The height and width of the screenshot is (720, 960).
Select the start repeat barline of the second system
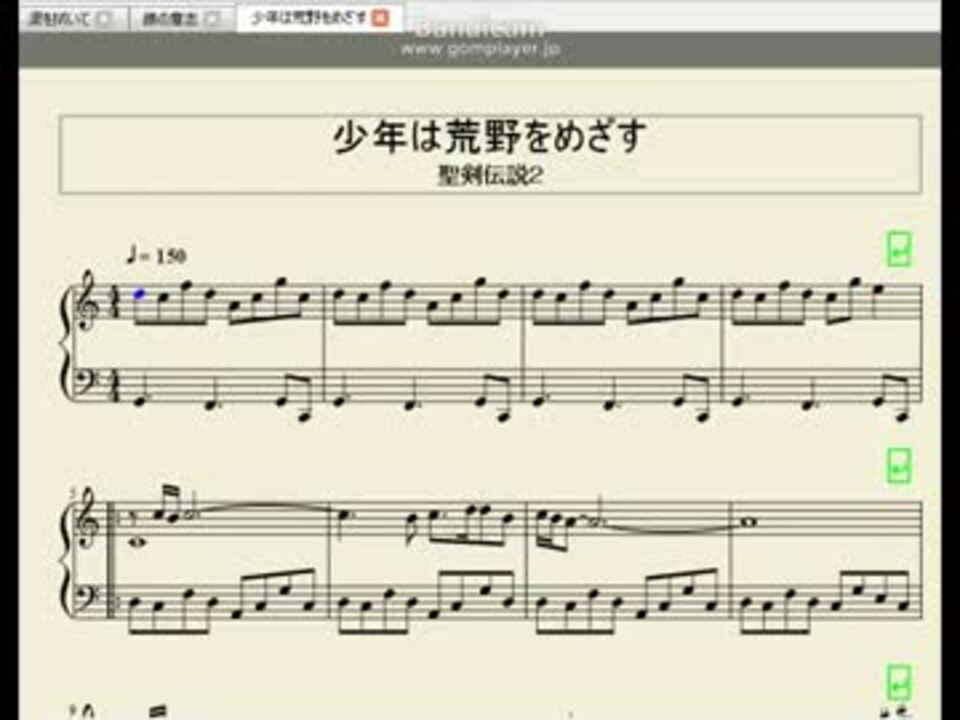pyautogui.click(x=114, y=558)
